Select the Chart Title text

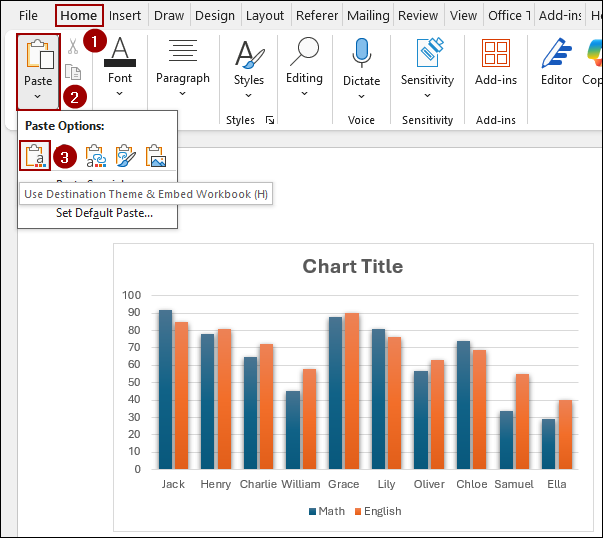coord(353,266)
